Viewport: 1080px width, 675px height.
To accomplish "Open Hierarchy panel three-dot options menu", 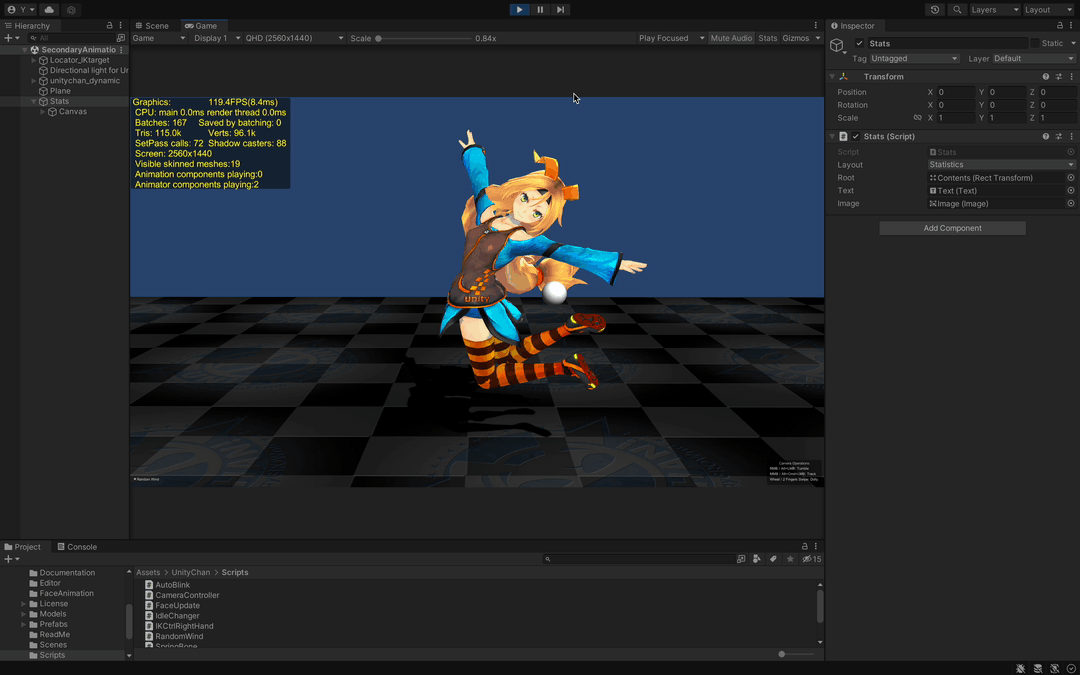I will [x=121, y=25].
